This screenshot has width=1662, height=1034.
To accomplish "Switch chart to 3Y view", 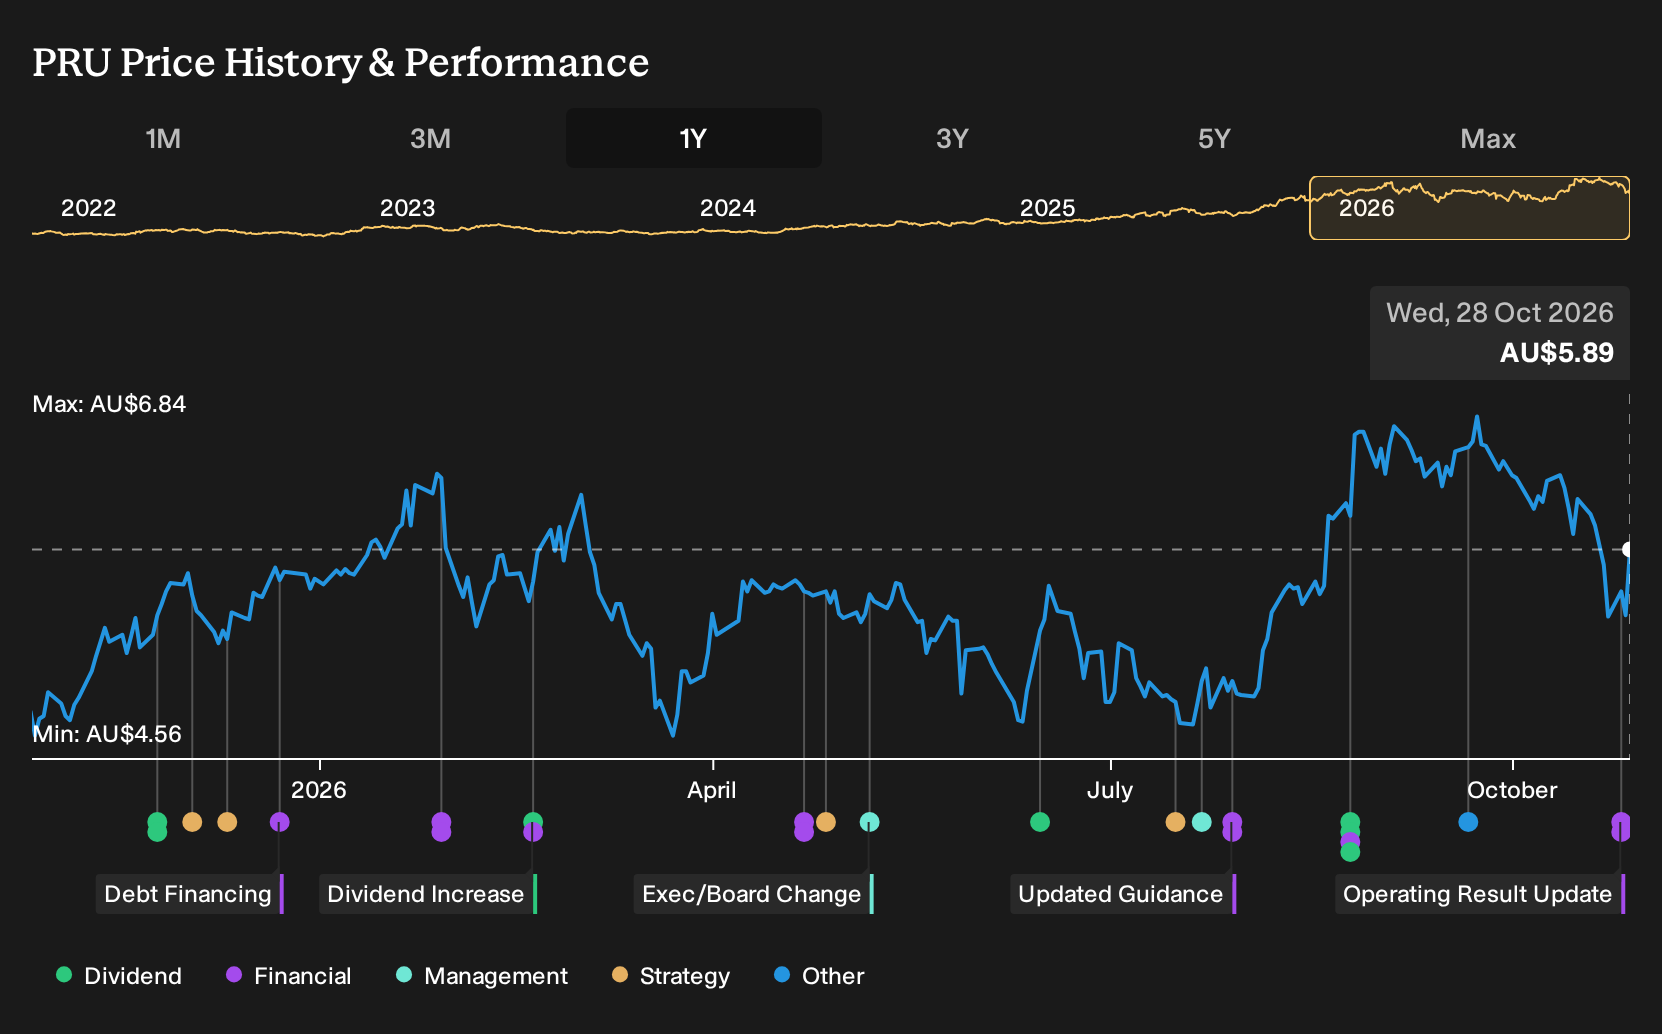I will click(x=952, y=138).
